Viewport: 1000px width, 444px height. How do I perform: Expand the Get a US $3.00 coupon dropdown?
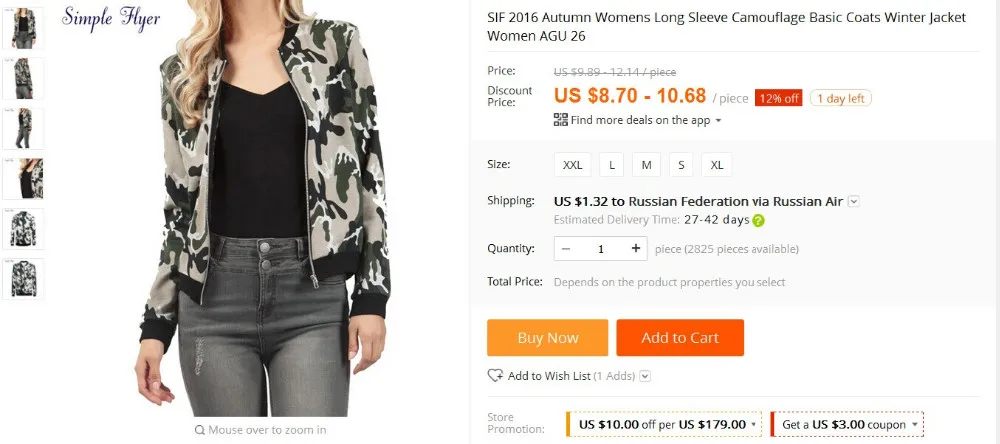pyautogui.click(x=915, y=425)
